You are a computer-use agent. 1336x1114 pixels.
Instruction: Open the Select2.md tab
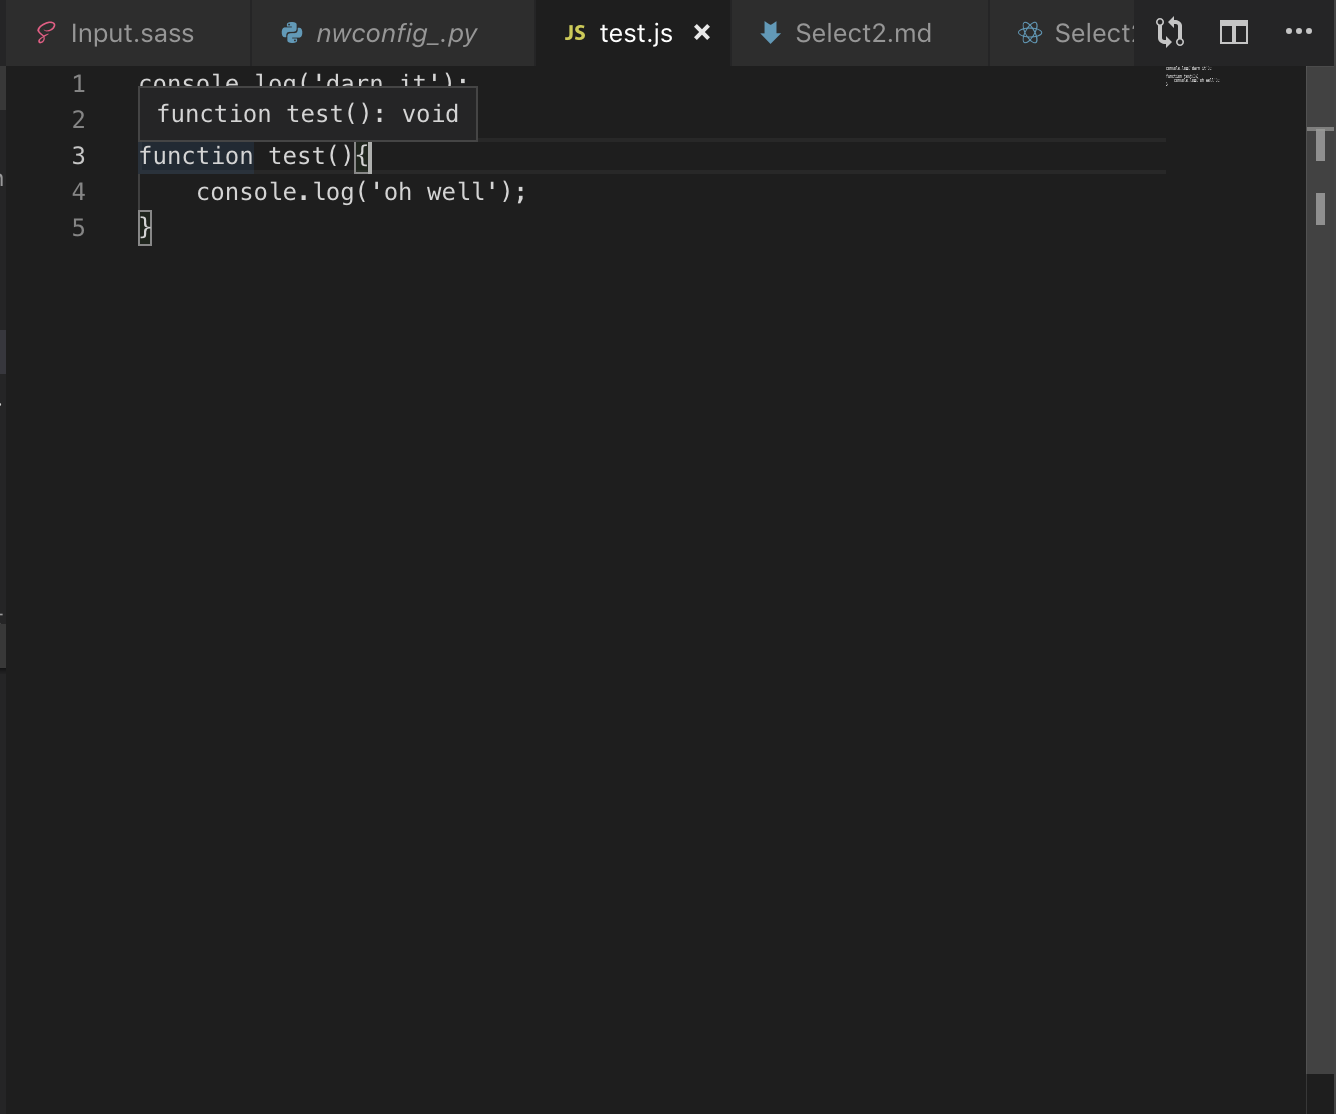[x=861, y=33]
